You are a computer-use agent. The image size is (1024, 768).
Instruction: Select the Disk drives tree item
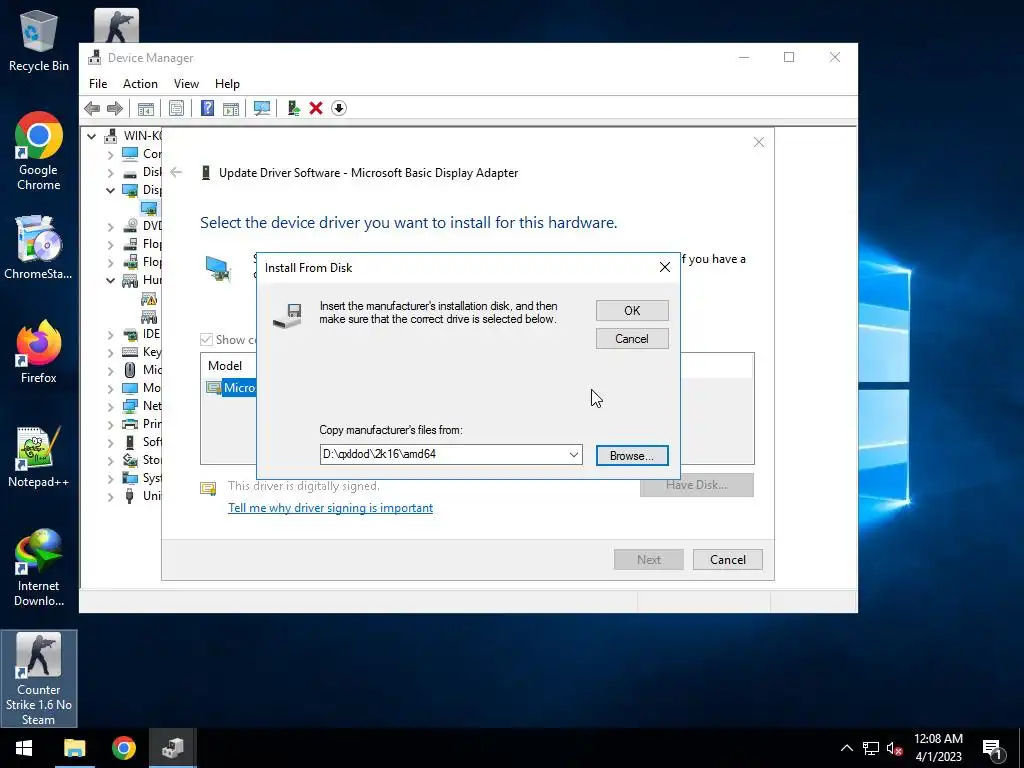pos(142,172)
